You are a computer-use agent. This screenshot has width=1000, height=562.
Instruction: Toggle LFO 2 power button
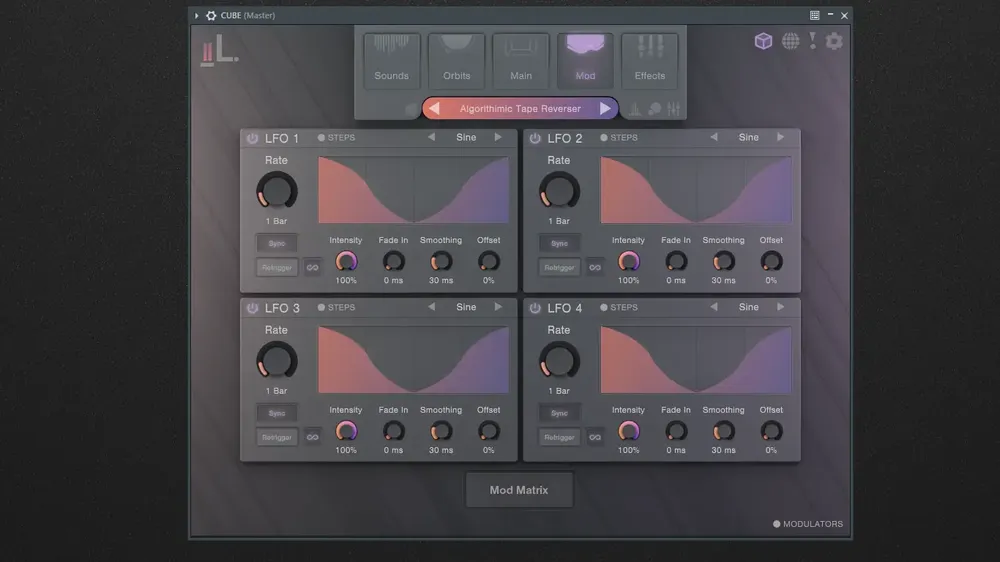tap(535, 138)
